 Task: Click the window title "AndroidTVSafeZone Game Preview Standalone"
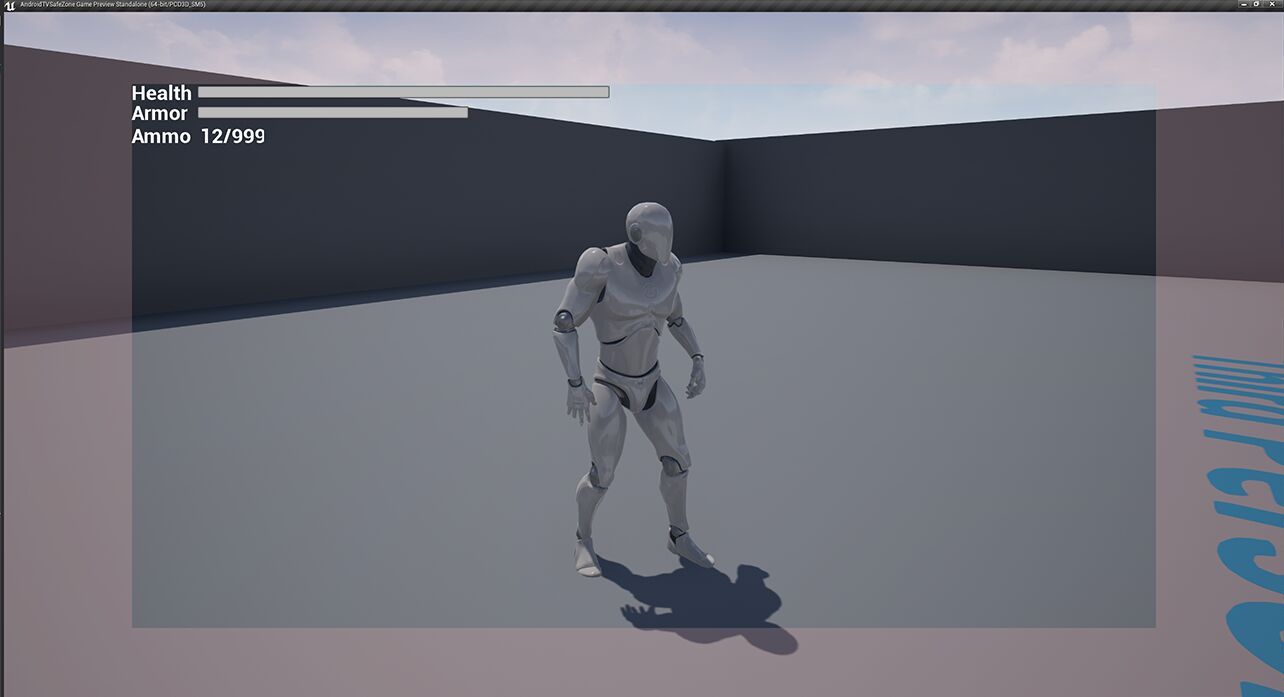click(x=83, y=5)
